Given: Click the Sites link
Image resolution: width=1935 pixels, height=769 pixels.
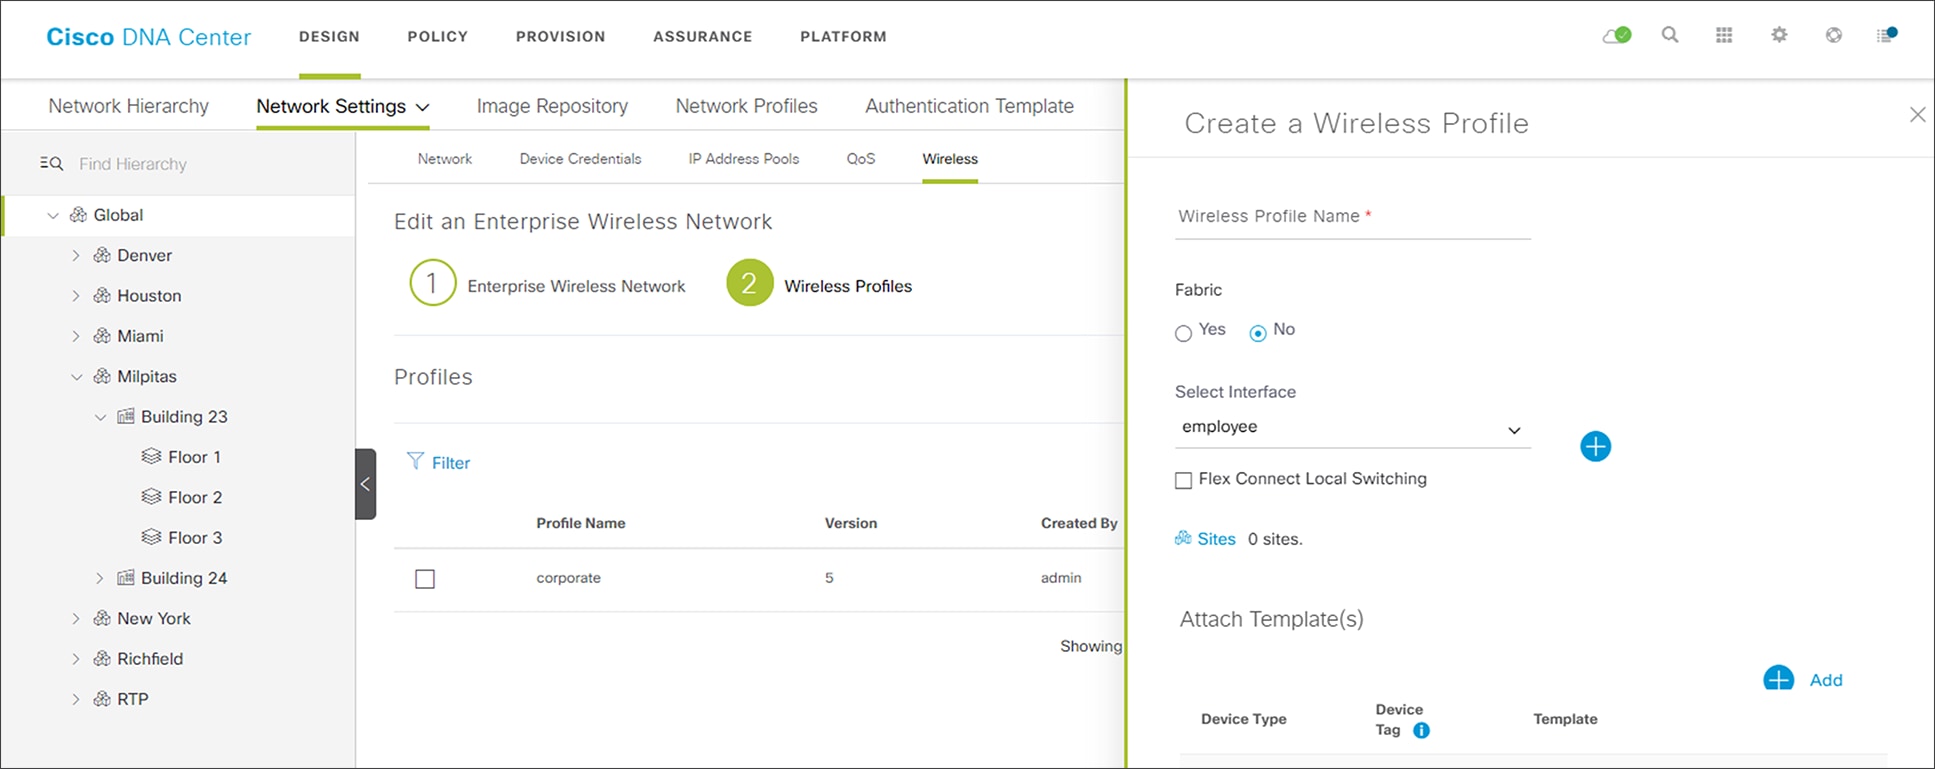Looking at the screenshot, I should pyautogui.click(x=1216, y=539).
